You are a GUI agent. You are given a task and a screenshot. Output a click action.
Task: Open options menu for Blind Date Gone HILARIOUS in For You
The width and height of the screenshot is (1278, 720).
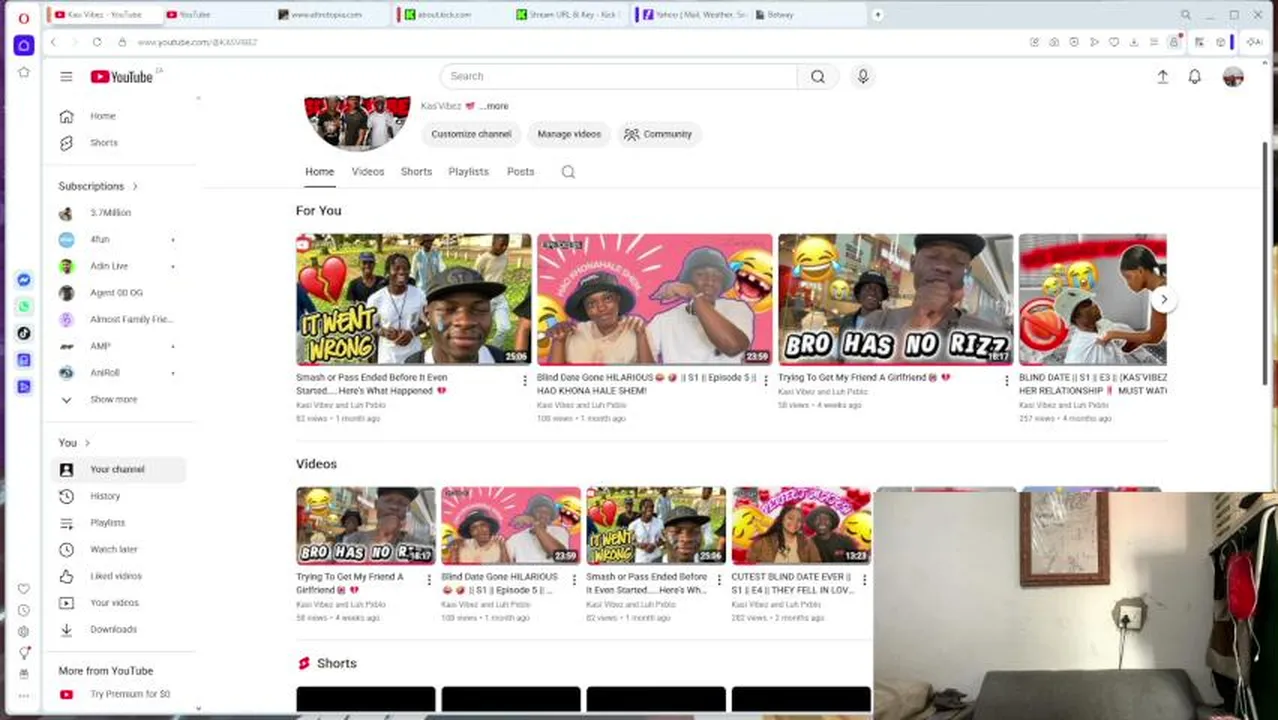pos(765,381)
